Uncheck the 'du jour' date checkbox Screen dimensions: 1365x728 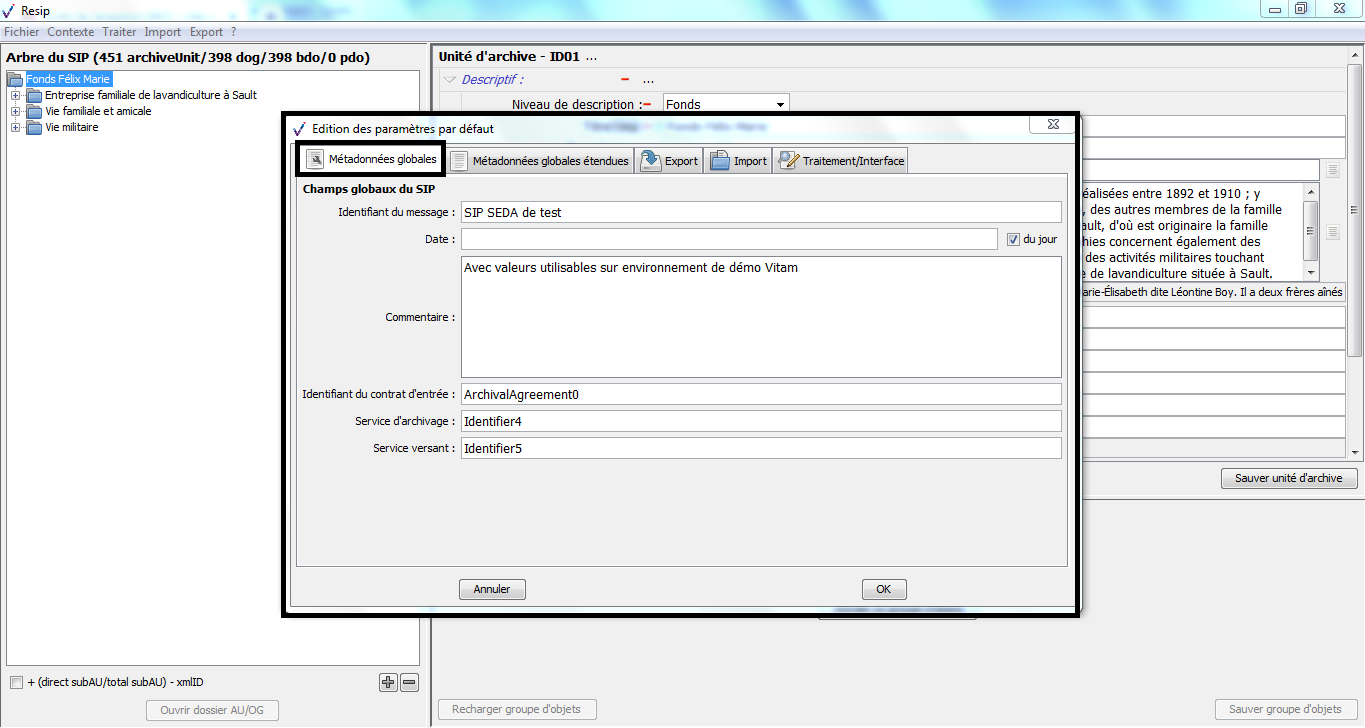point(1013,240)
